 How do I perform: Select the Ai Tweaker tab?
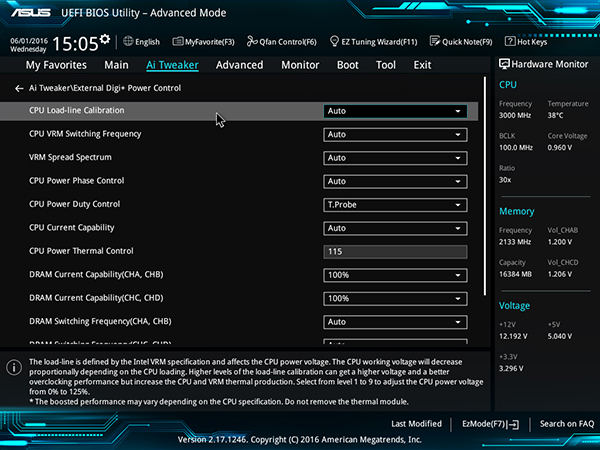[x=172, y=65]
